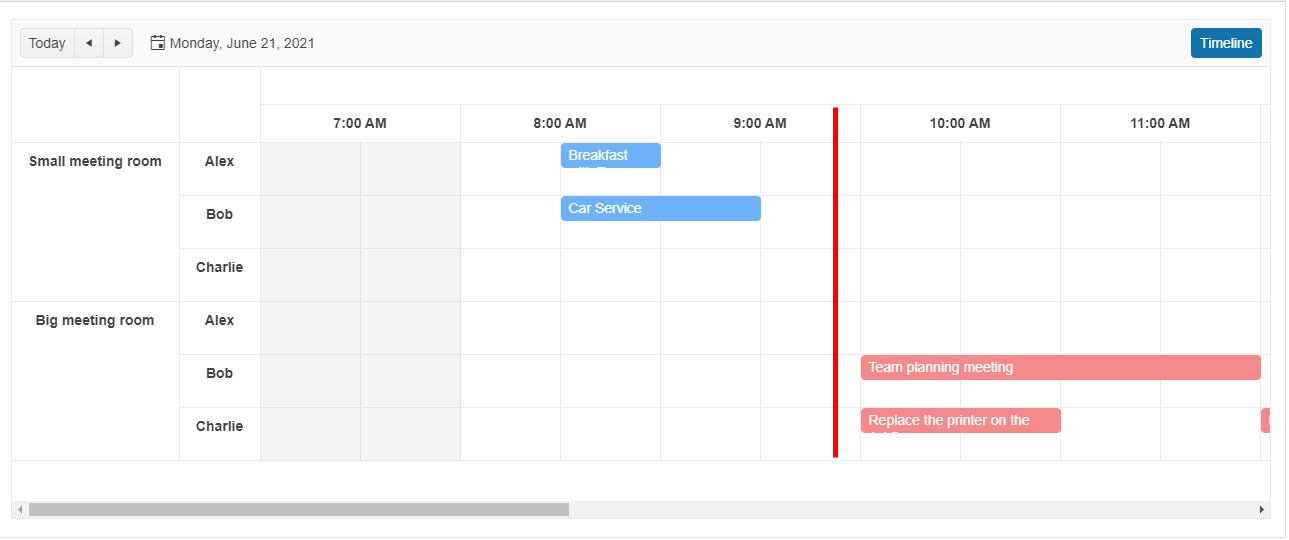The height and width of the screenshot is (540, 1289).
Task: Click Alex under Small meeting room
Action: (x=219, y=161)
